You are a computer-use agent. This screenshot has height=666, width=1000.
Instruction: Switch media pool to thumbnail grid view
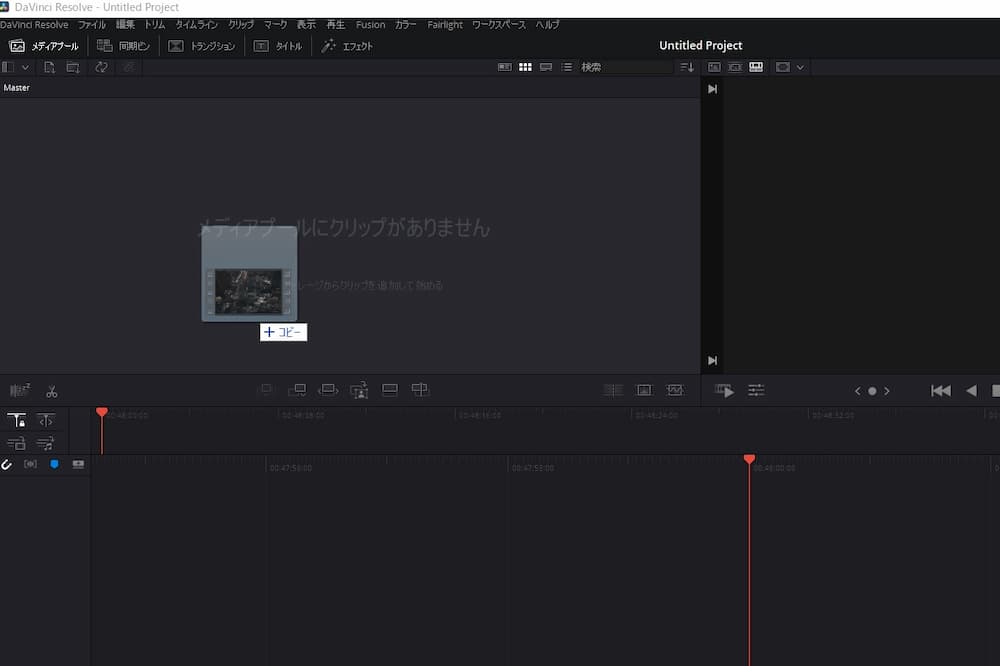point(526,67)
